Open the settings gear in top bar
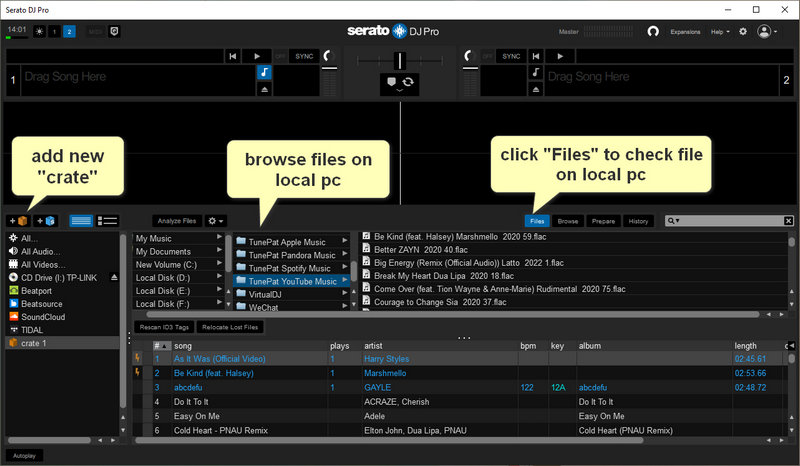Viewport: 800px width, 466px height. click(x=743, y=32)
